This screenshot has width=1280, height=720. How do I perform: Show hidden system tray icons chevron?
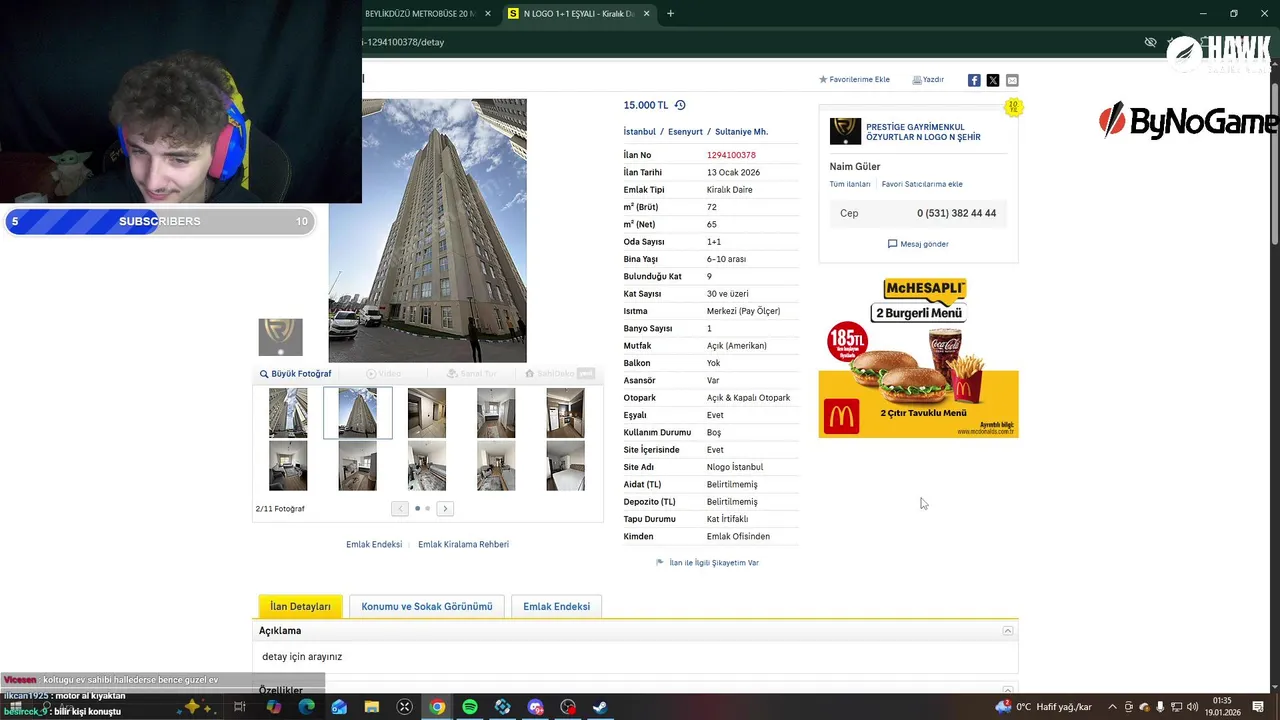tap(1112, 707)
